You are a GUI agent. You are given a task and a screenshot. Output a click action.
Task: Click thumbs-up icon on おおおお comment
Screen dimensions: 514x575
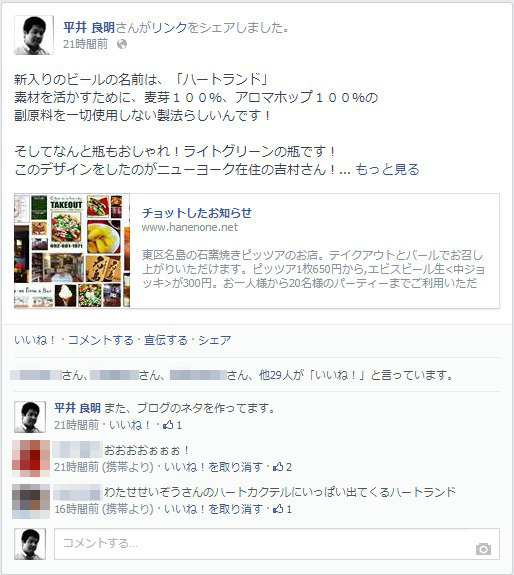coord(278,467)
